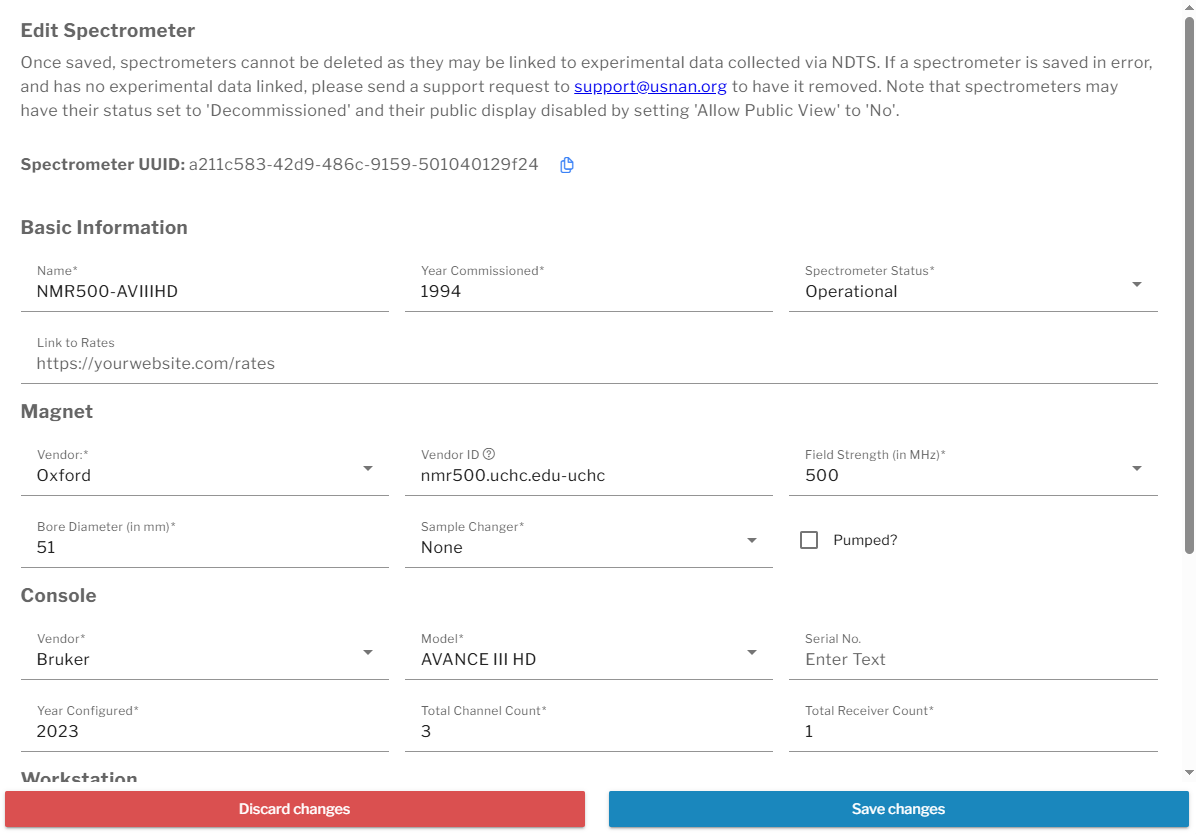Copy the Spectrometer UUID to clipboard
Viewport: 1196px width, 834px height.
[566, 165]
